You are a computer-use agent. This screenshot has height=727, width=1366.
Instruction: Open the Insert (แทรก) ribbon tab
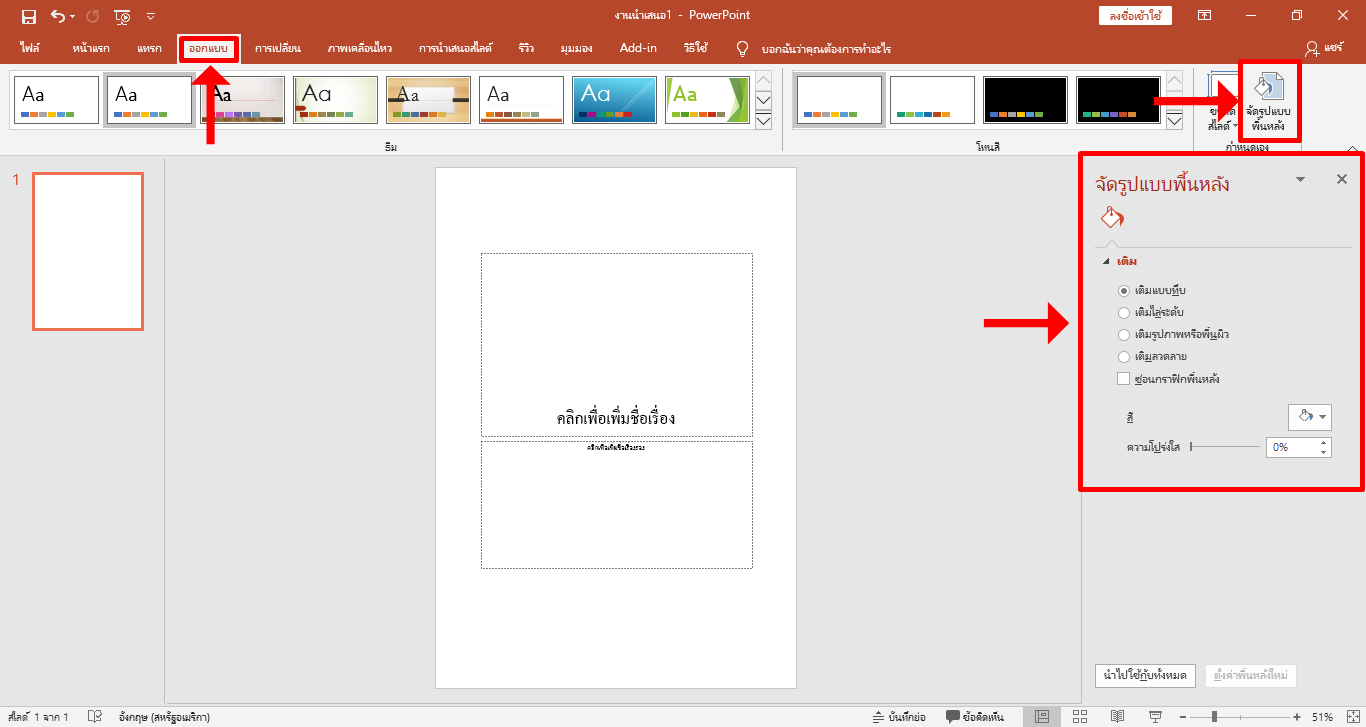[149, 48]
